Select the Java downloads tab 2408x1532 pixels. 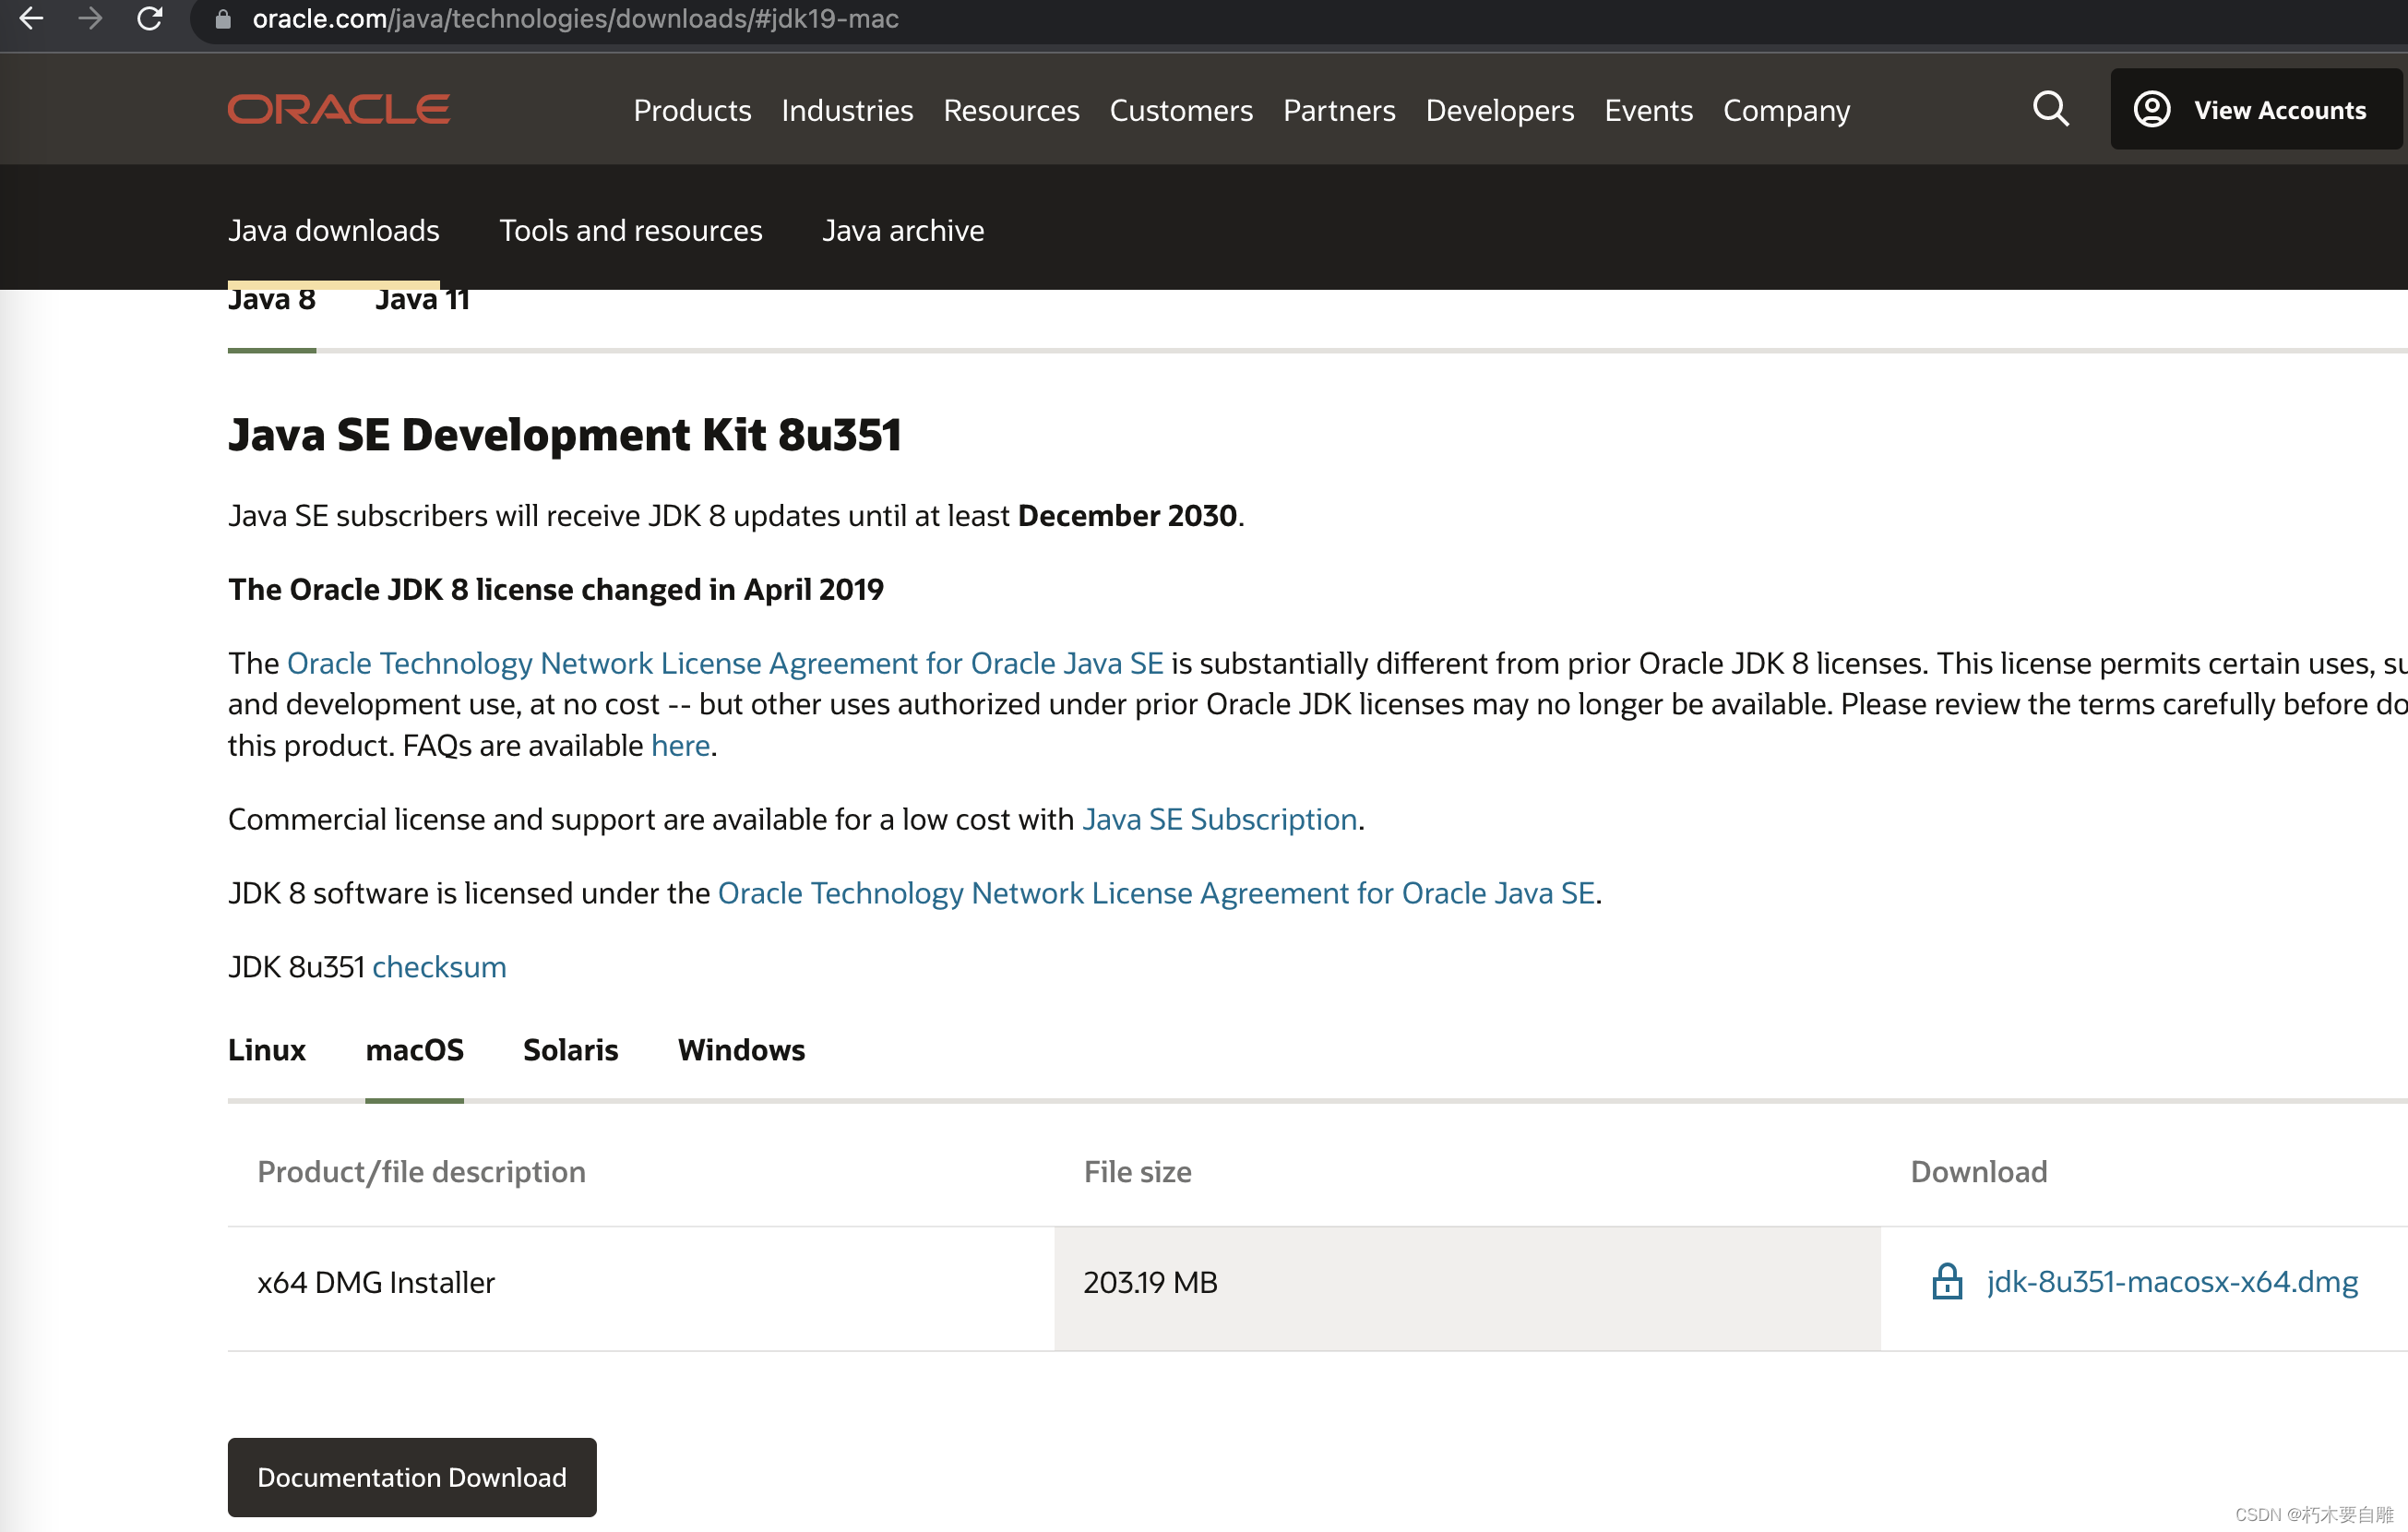pos(334,231)
